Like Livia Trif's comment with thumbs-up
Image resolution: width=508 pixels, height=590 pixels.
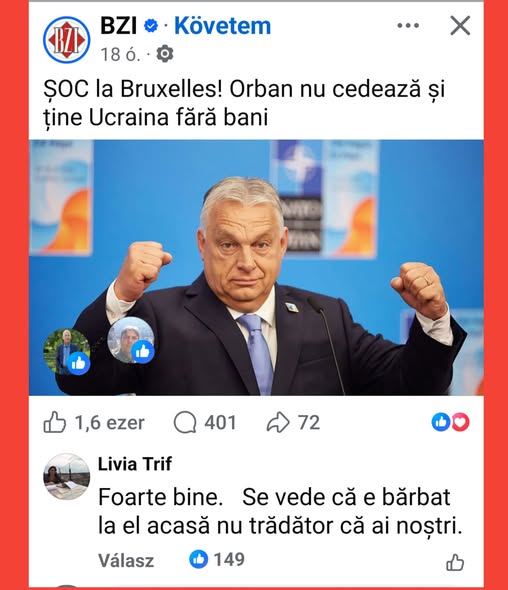(x=455, y=563)
